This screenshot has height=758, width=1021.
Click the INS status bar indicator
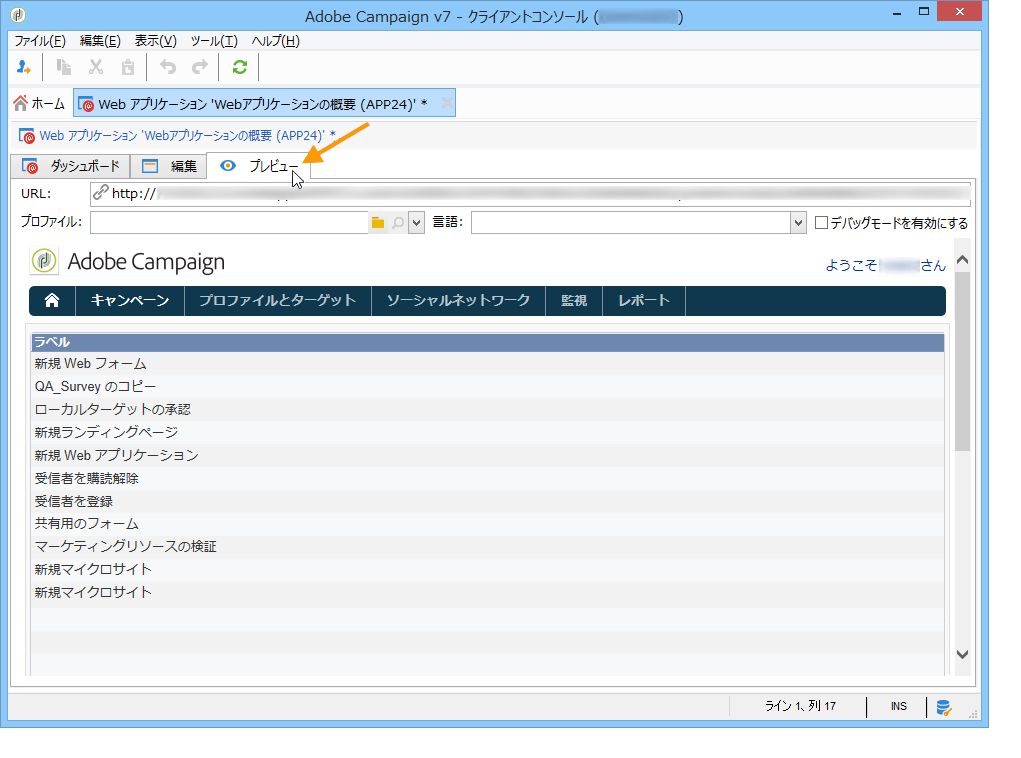coord(899,707)
